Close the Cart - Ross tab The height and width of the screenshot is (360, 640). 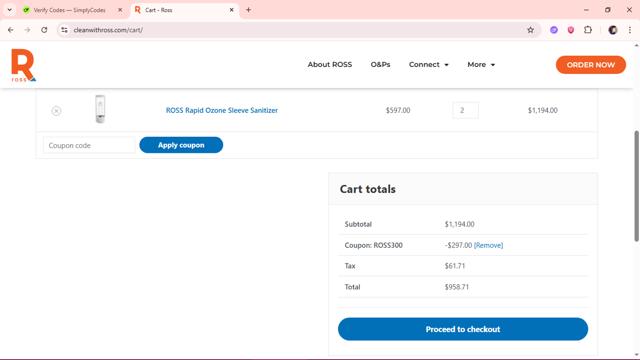pos(231,10)
